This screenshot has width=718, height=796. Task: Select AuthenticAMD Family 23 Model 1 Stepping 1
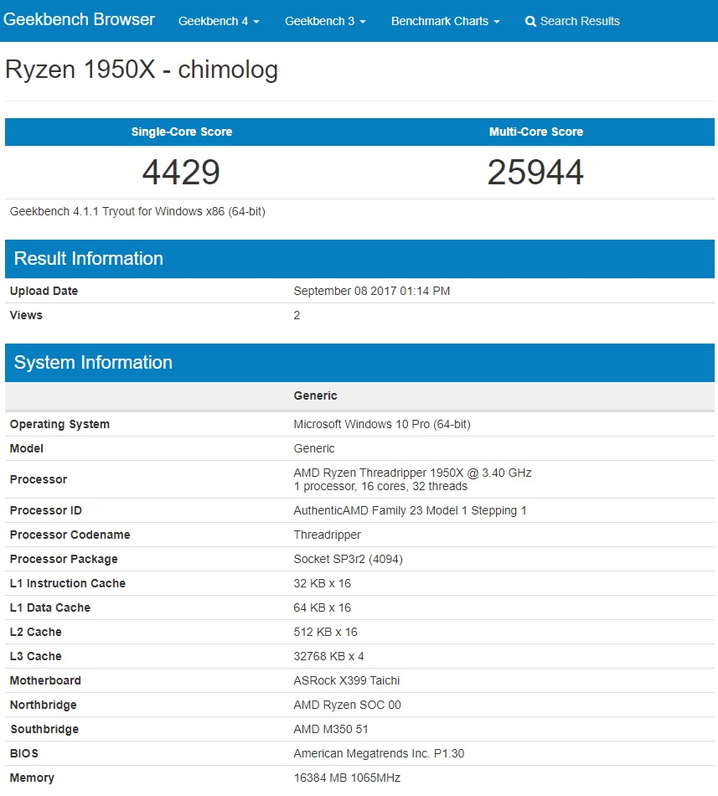point(410,511)
